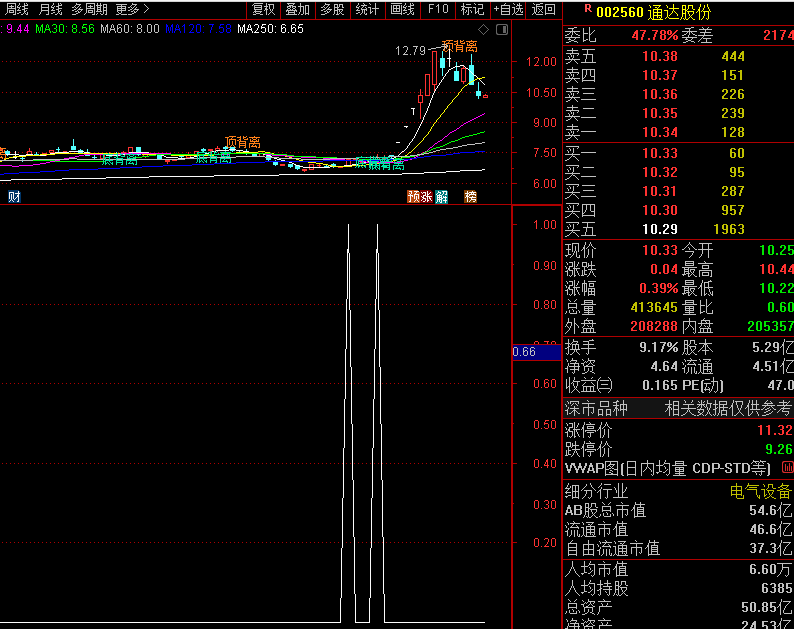
Task: Click the orange 顶背离 label mid-chart
Action: [x=243, y=142]
